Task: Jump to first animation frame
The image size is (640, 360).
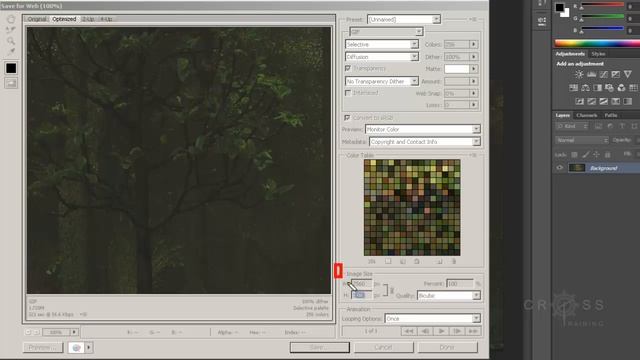Action: pyautogui.click(x=409, y=331)
